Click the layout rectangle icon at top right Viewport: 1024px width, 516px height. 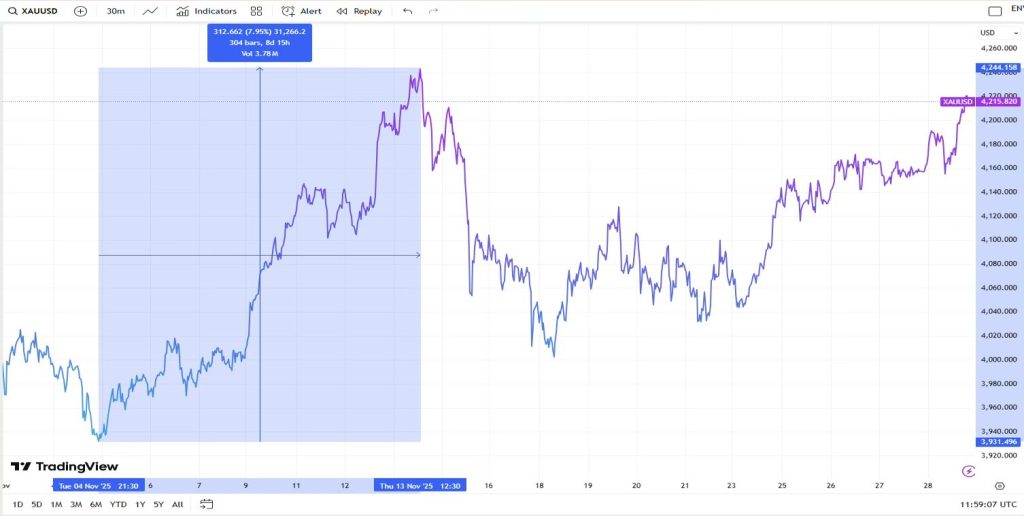pos(994,11)
